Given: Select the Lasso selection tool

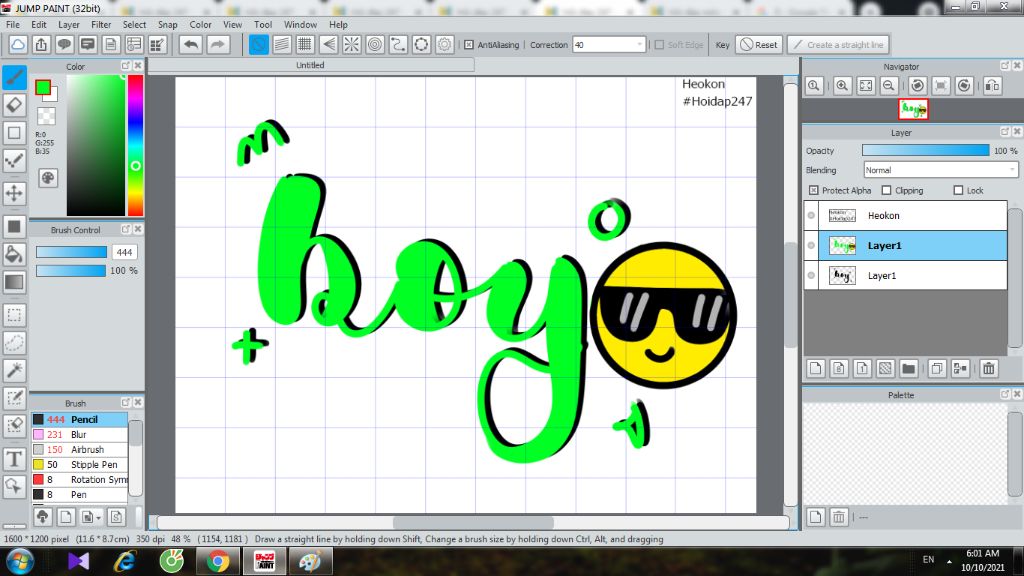Looking at the screenshot, I should coord(14,343).
